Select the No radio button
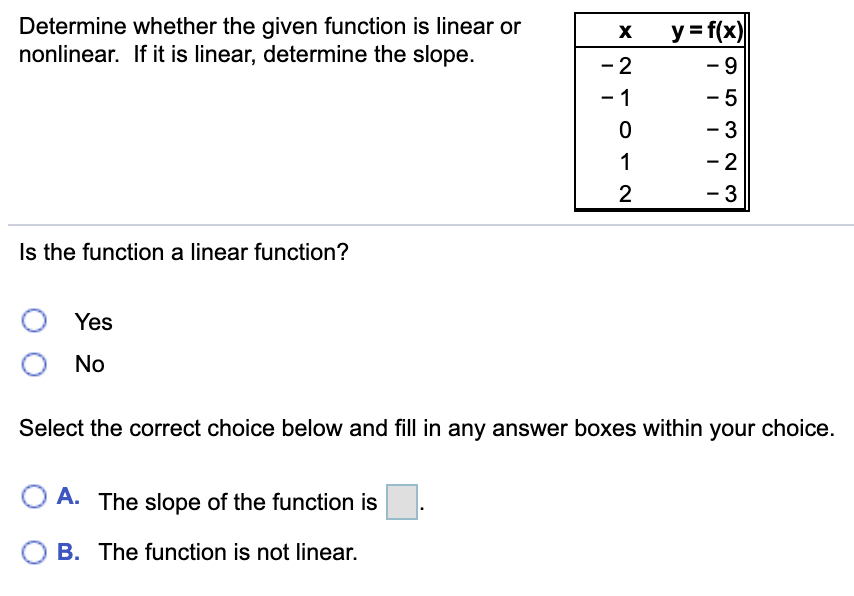The height and width of the screenshot is (596, 854). (x=36, y=364)
